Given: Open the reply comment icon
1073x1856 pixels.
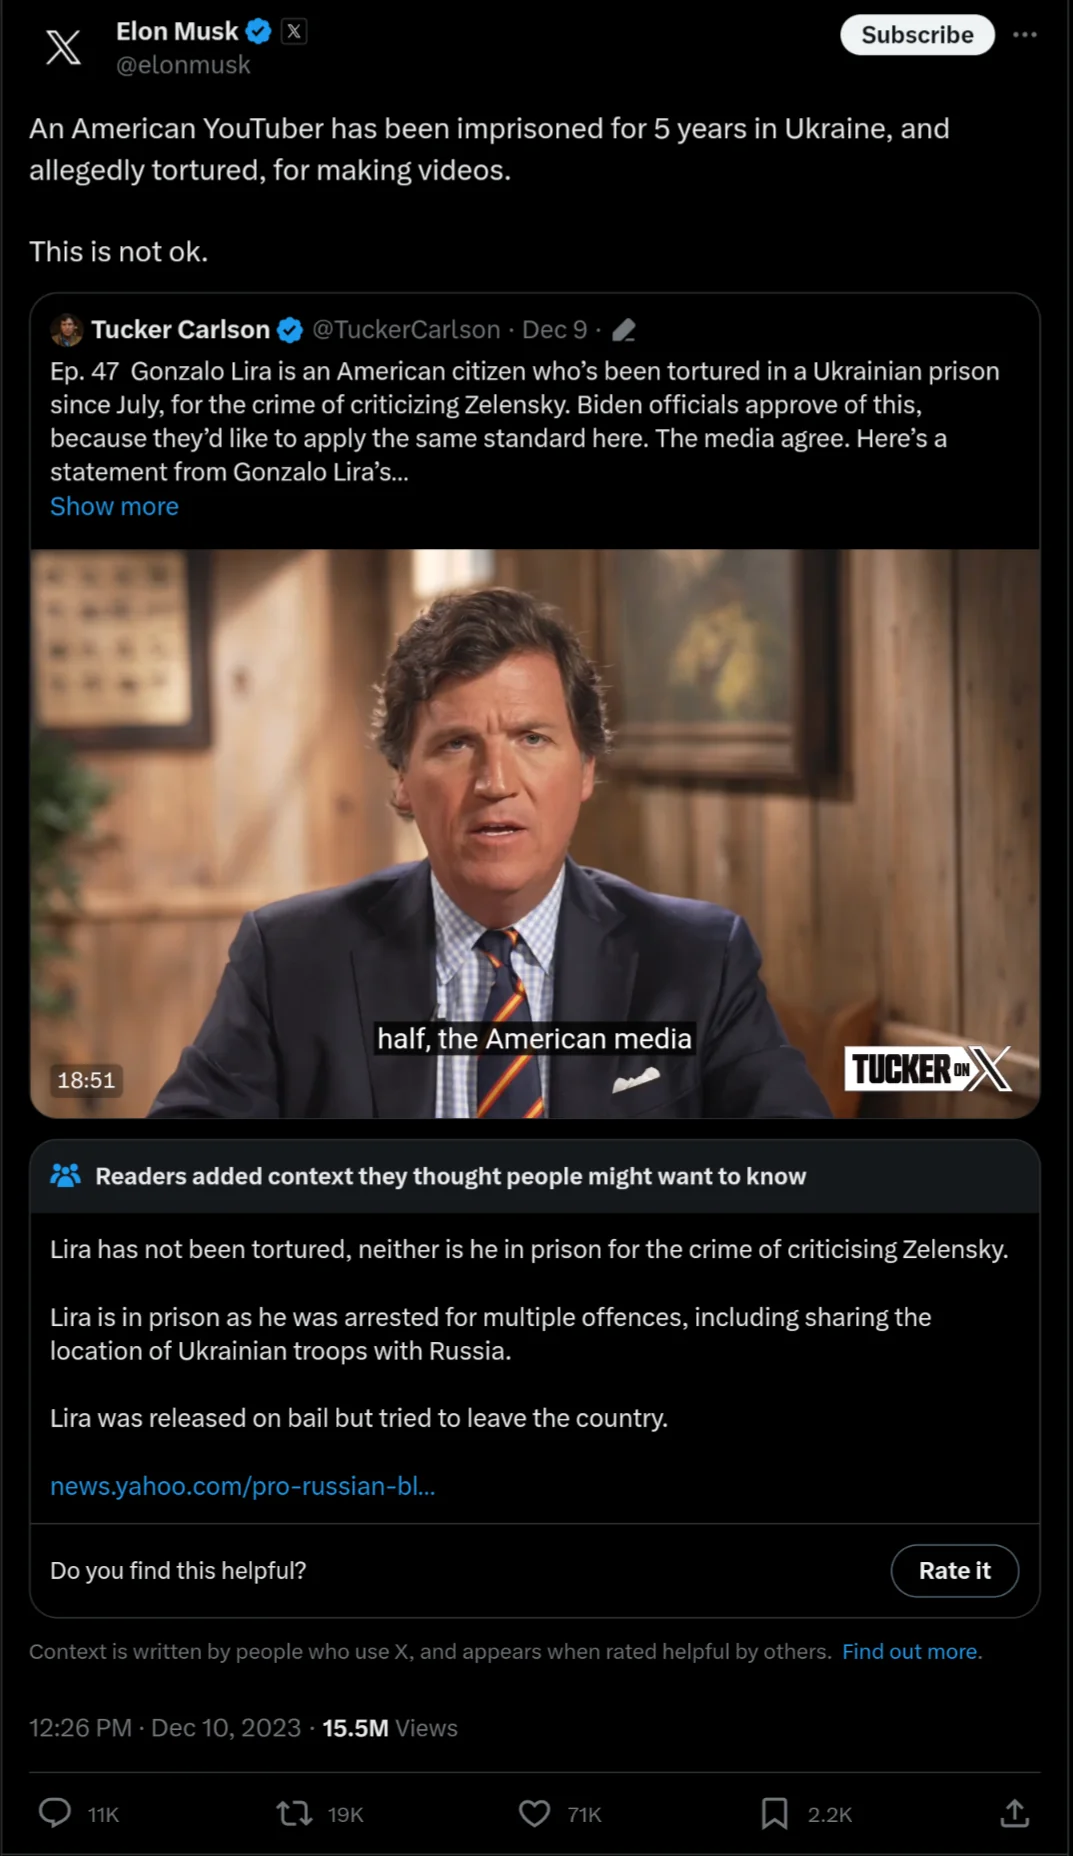Looking at the screenshot, I should click(x=55, y=1813).
